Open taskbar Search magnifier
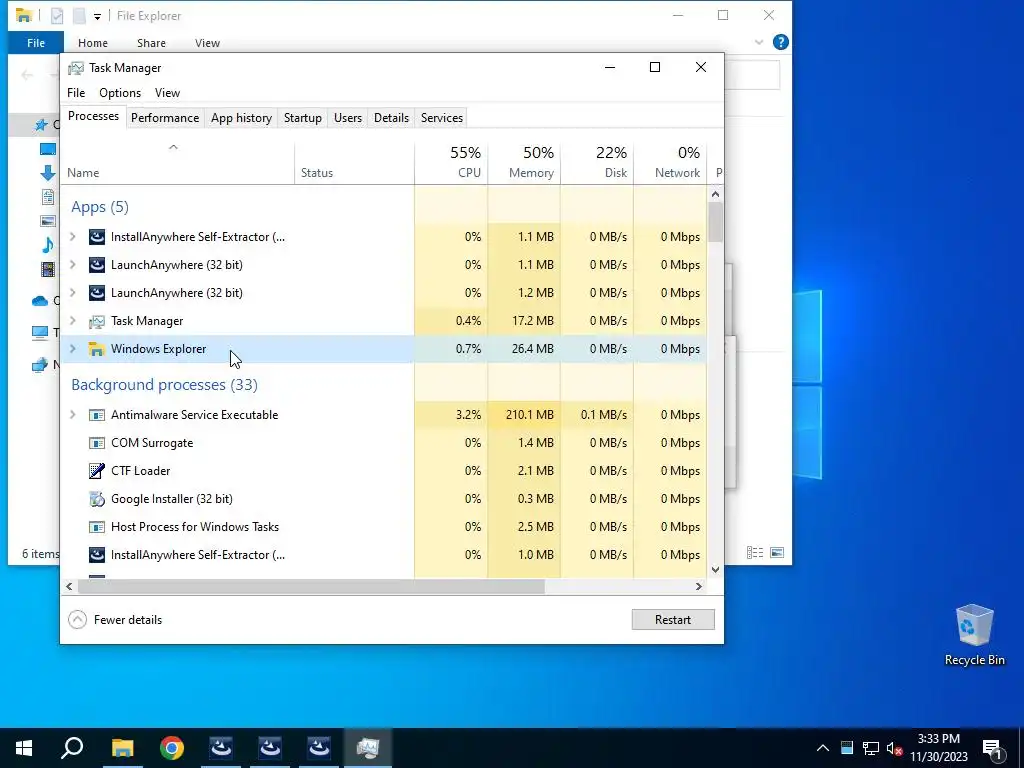The image size is (1024, 768). (72, 748)
